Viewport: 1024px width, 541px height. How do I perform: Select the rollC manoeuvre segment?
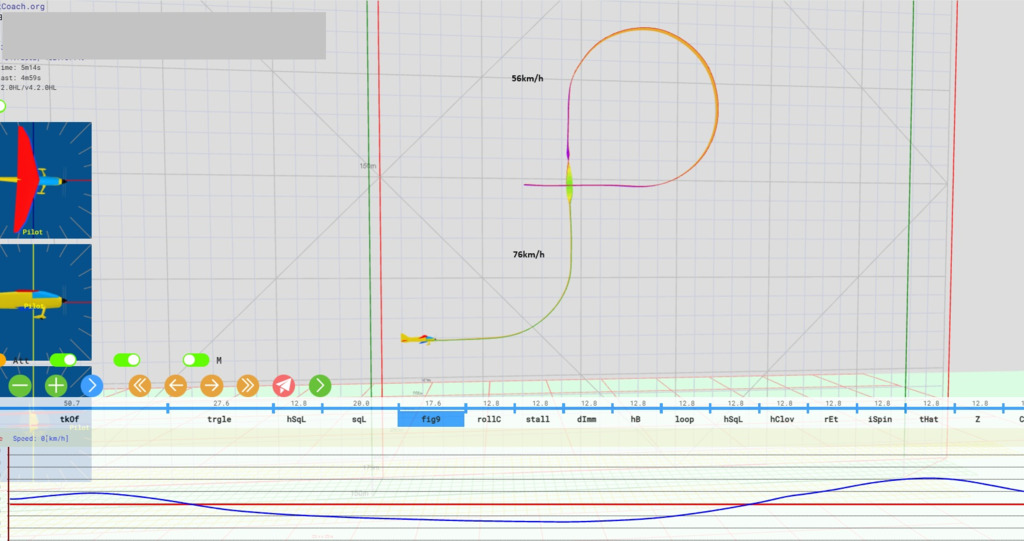tap(489, 419)
